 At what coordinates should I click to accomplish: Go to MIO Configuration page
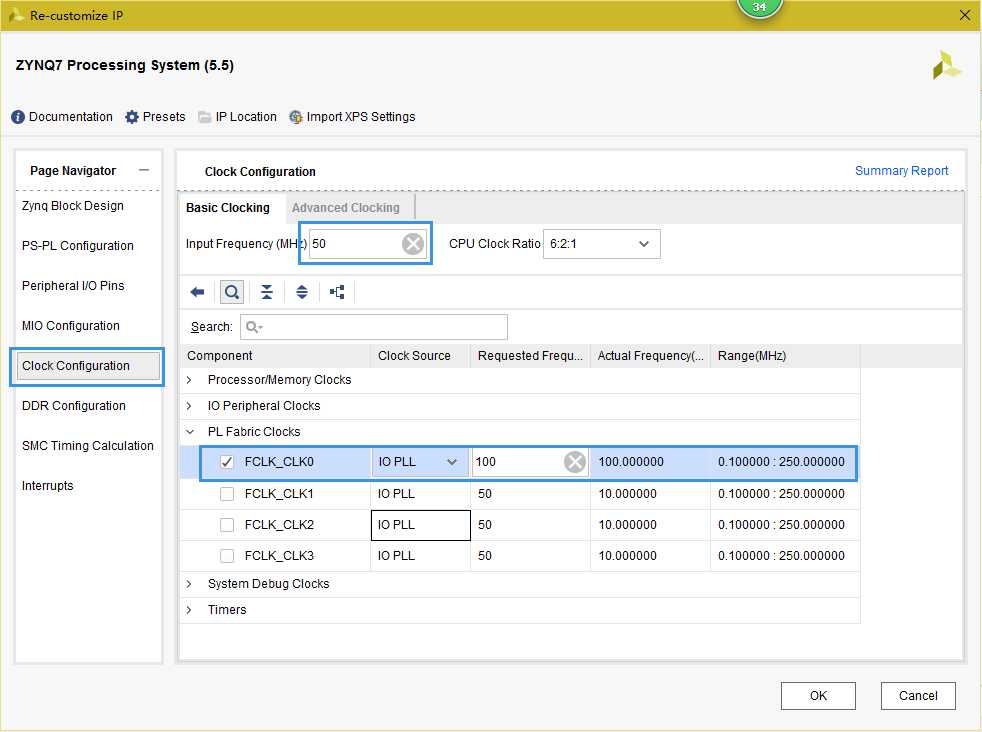click(x=70, y=326)
